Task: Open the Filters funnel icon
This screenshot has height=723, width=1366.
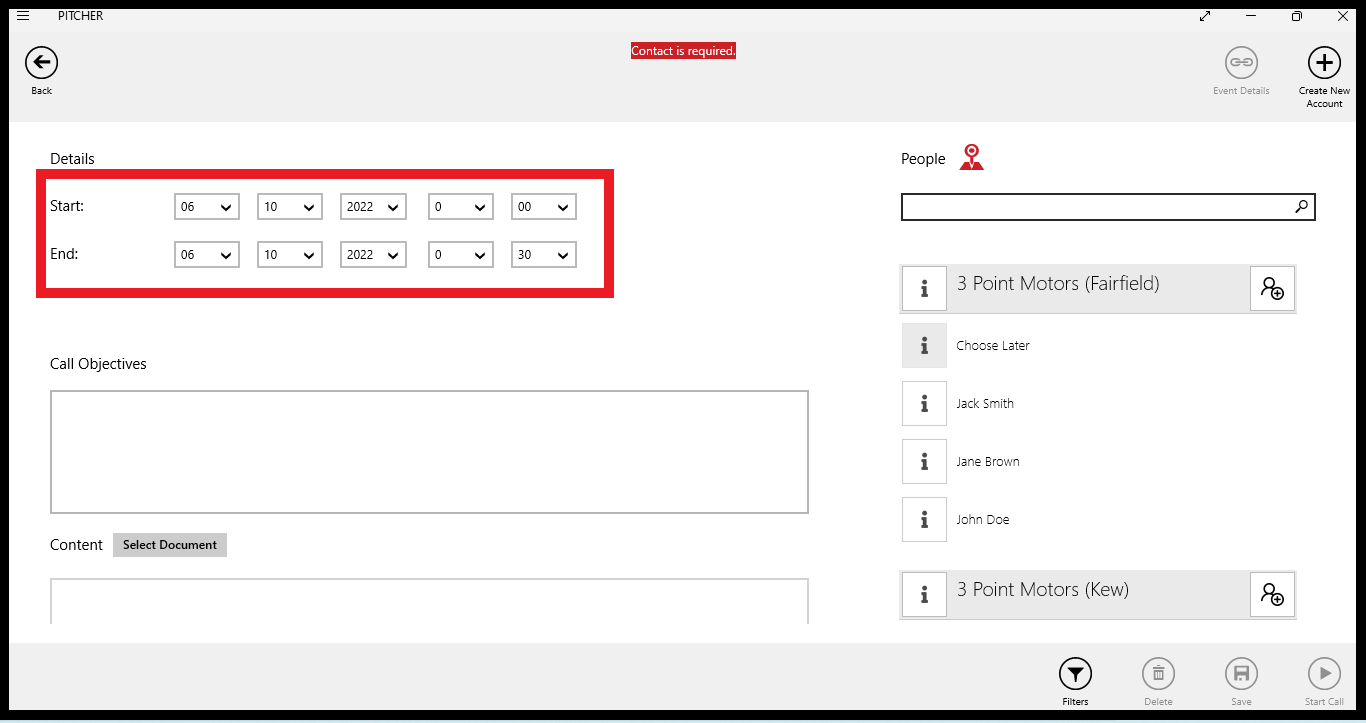Action: tap(1075, 674)
